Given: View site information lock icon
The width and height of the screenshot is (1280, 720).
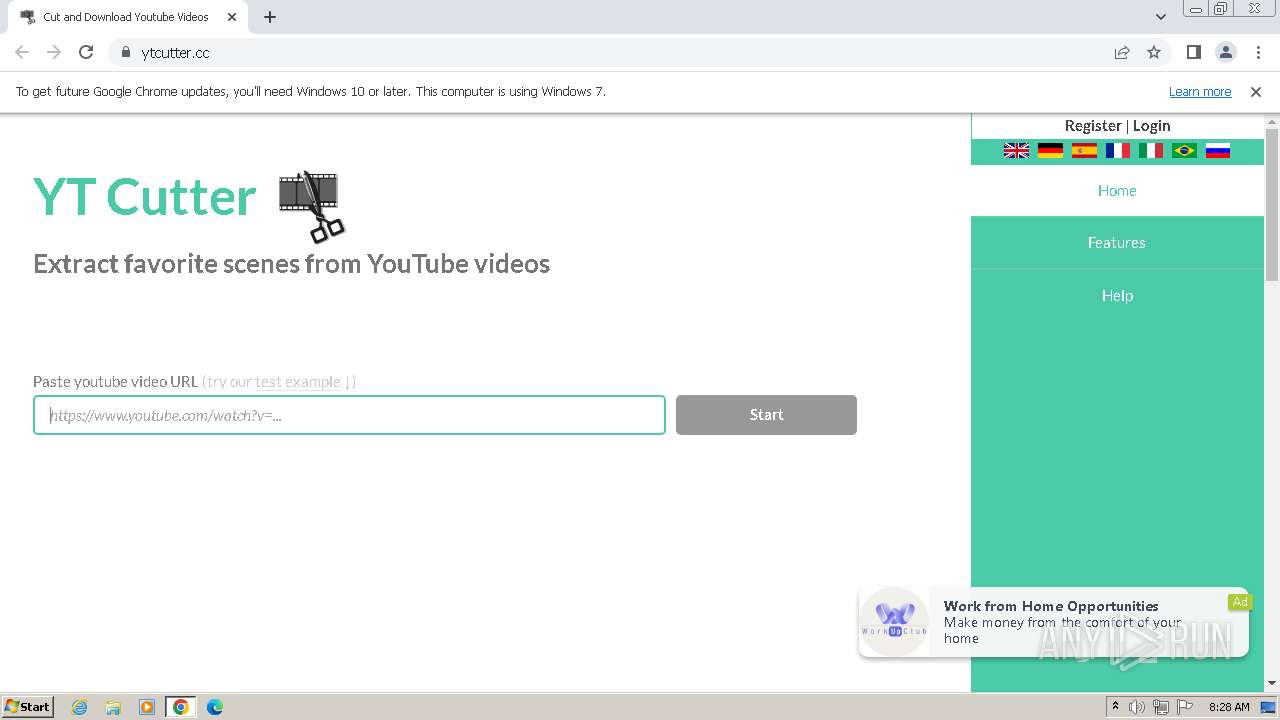Looking at the screenshot, I should pos(125,52).
